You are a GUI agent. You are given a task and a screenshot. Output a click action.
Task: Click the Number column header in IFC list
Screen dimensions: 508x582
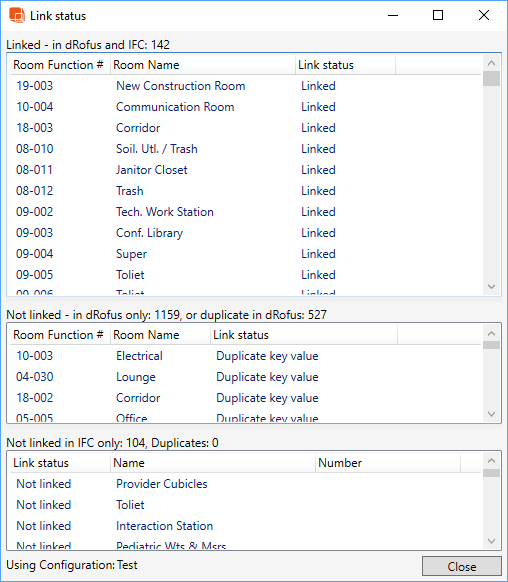(x=388, y=463)
